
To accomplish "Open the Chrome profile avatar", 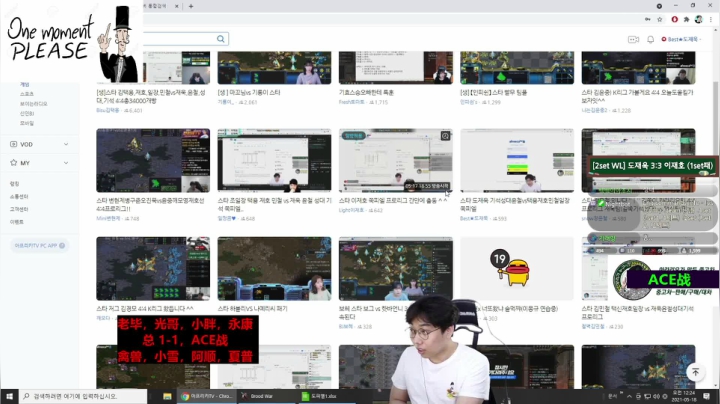I will (698, 19).
